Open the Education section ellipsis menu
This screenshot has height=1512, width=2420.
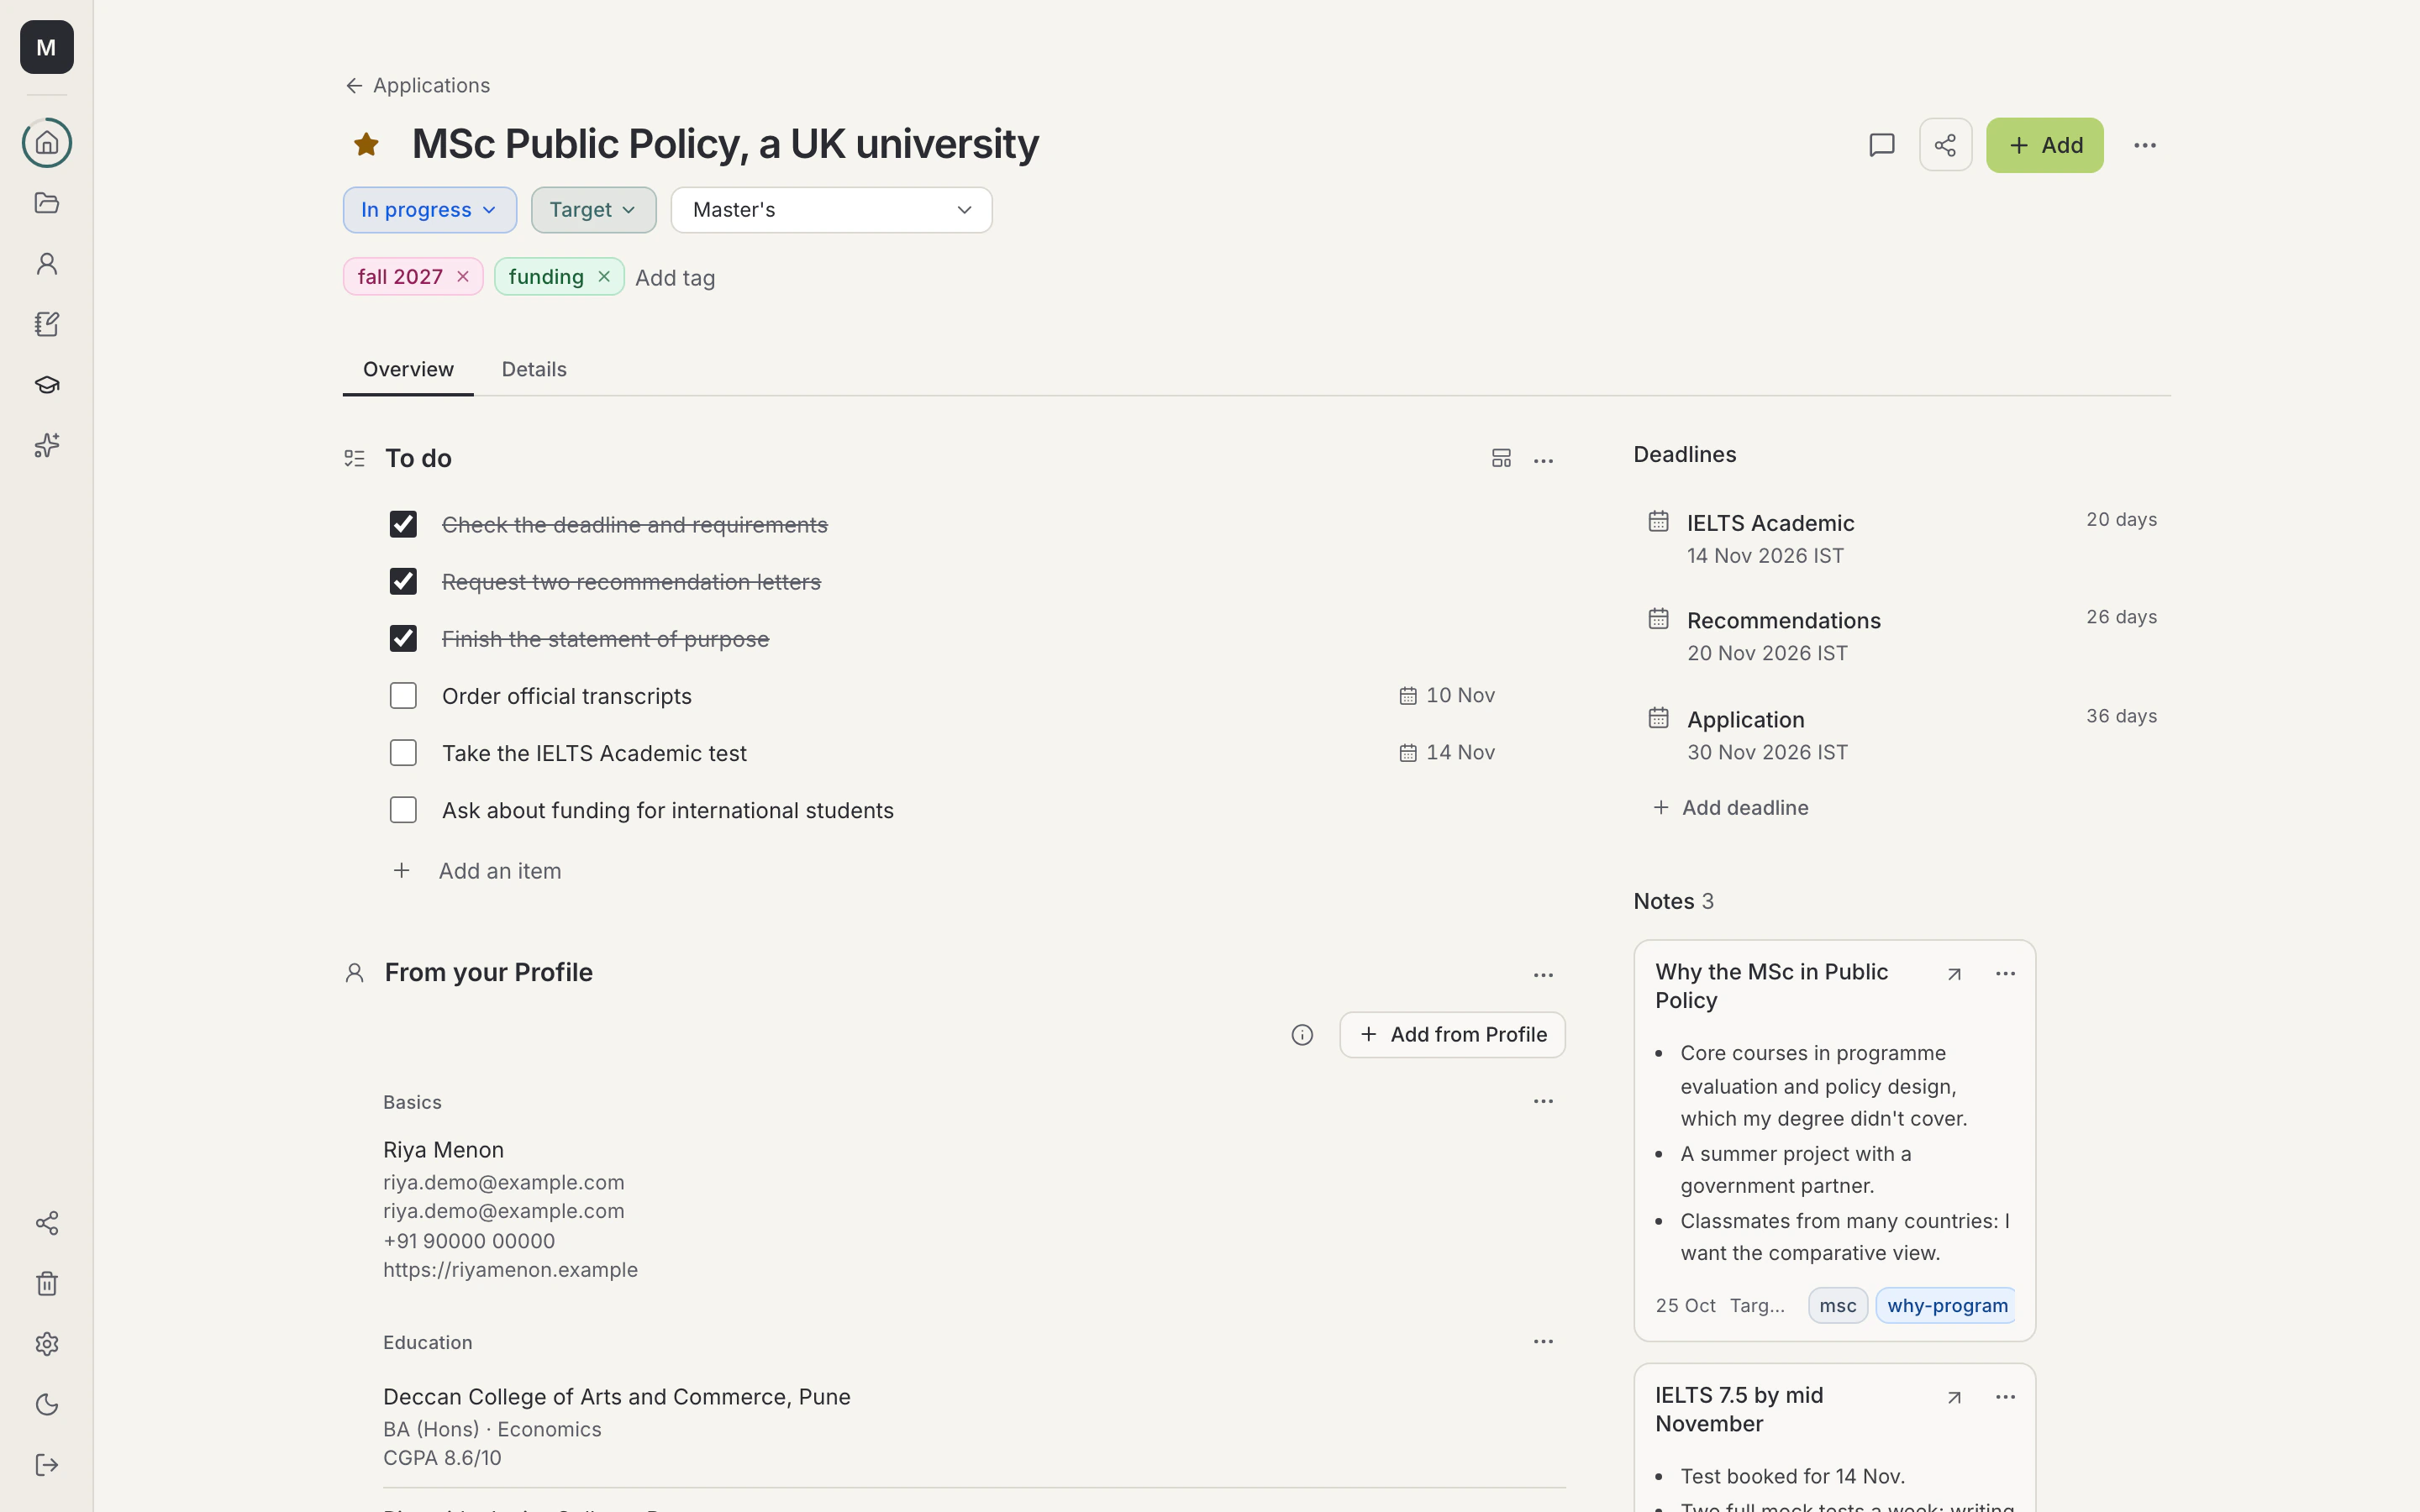click(x=1543, y=1342)
